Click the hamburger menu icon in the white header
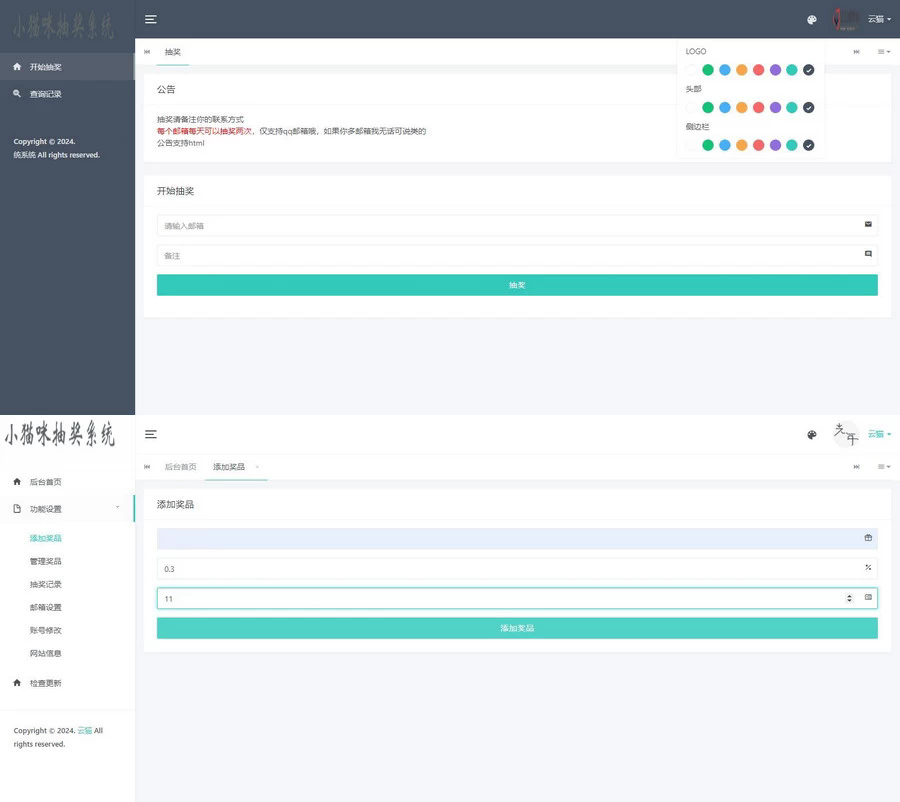 click(x=150, y=434)
